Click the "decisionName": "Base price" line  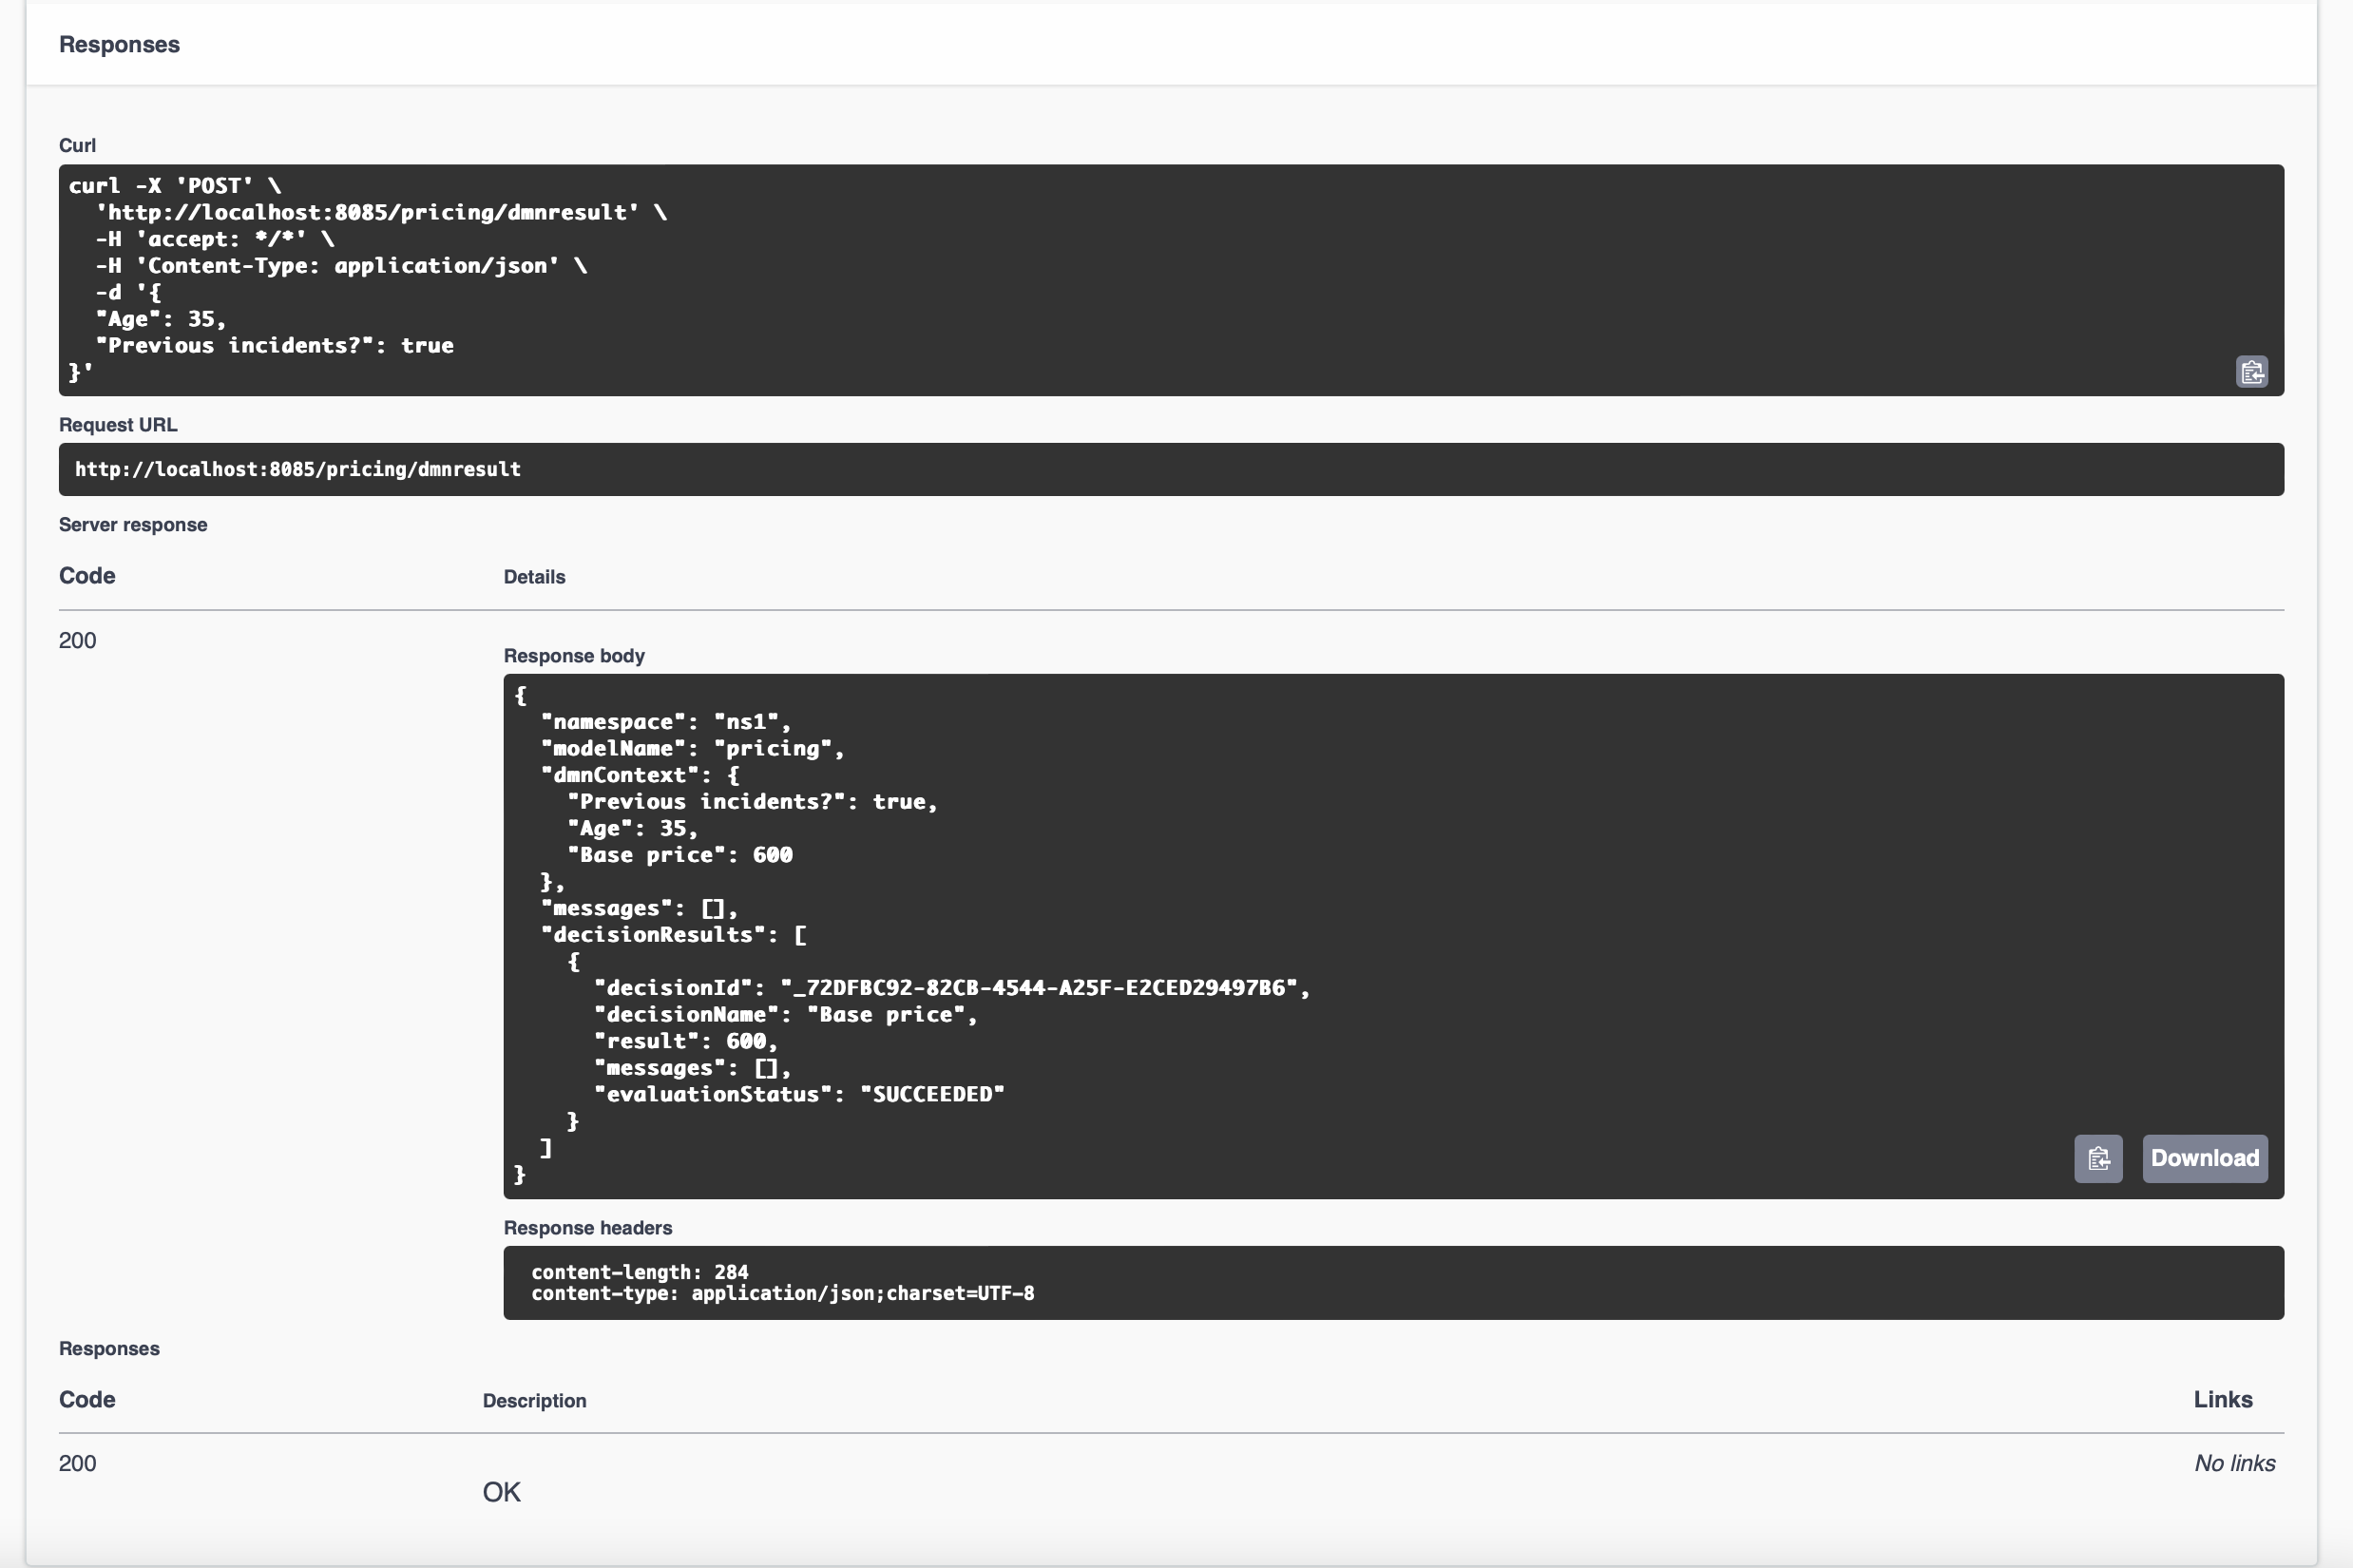pos(786,1015)
